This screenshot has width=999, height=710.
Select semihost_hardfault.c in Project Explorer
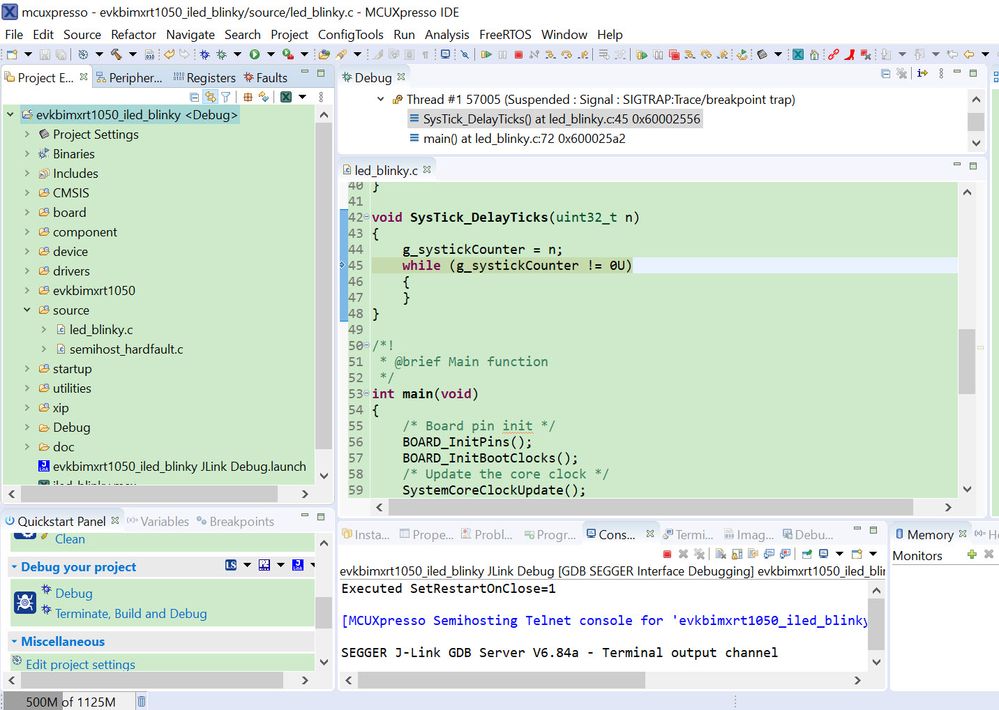click(126, 349)
